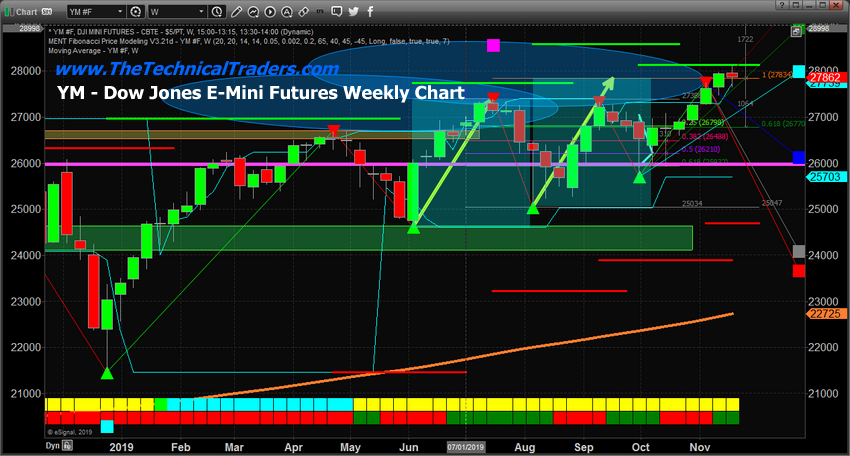This screenshot has height=456, width=850.
Task: Click the 07/01/2019 date marker
Action: click(x=466, y=447)
